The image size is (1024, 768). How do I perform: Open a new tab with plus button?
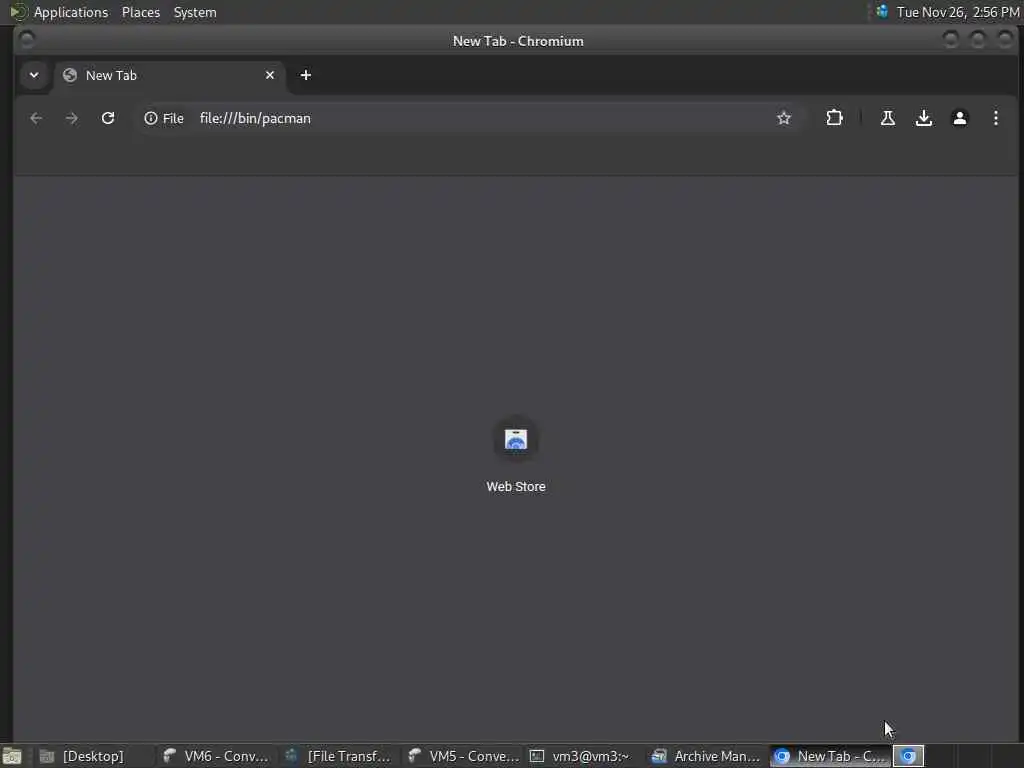tap(306, 75)
